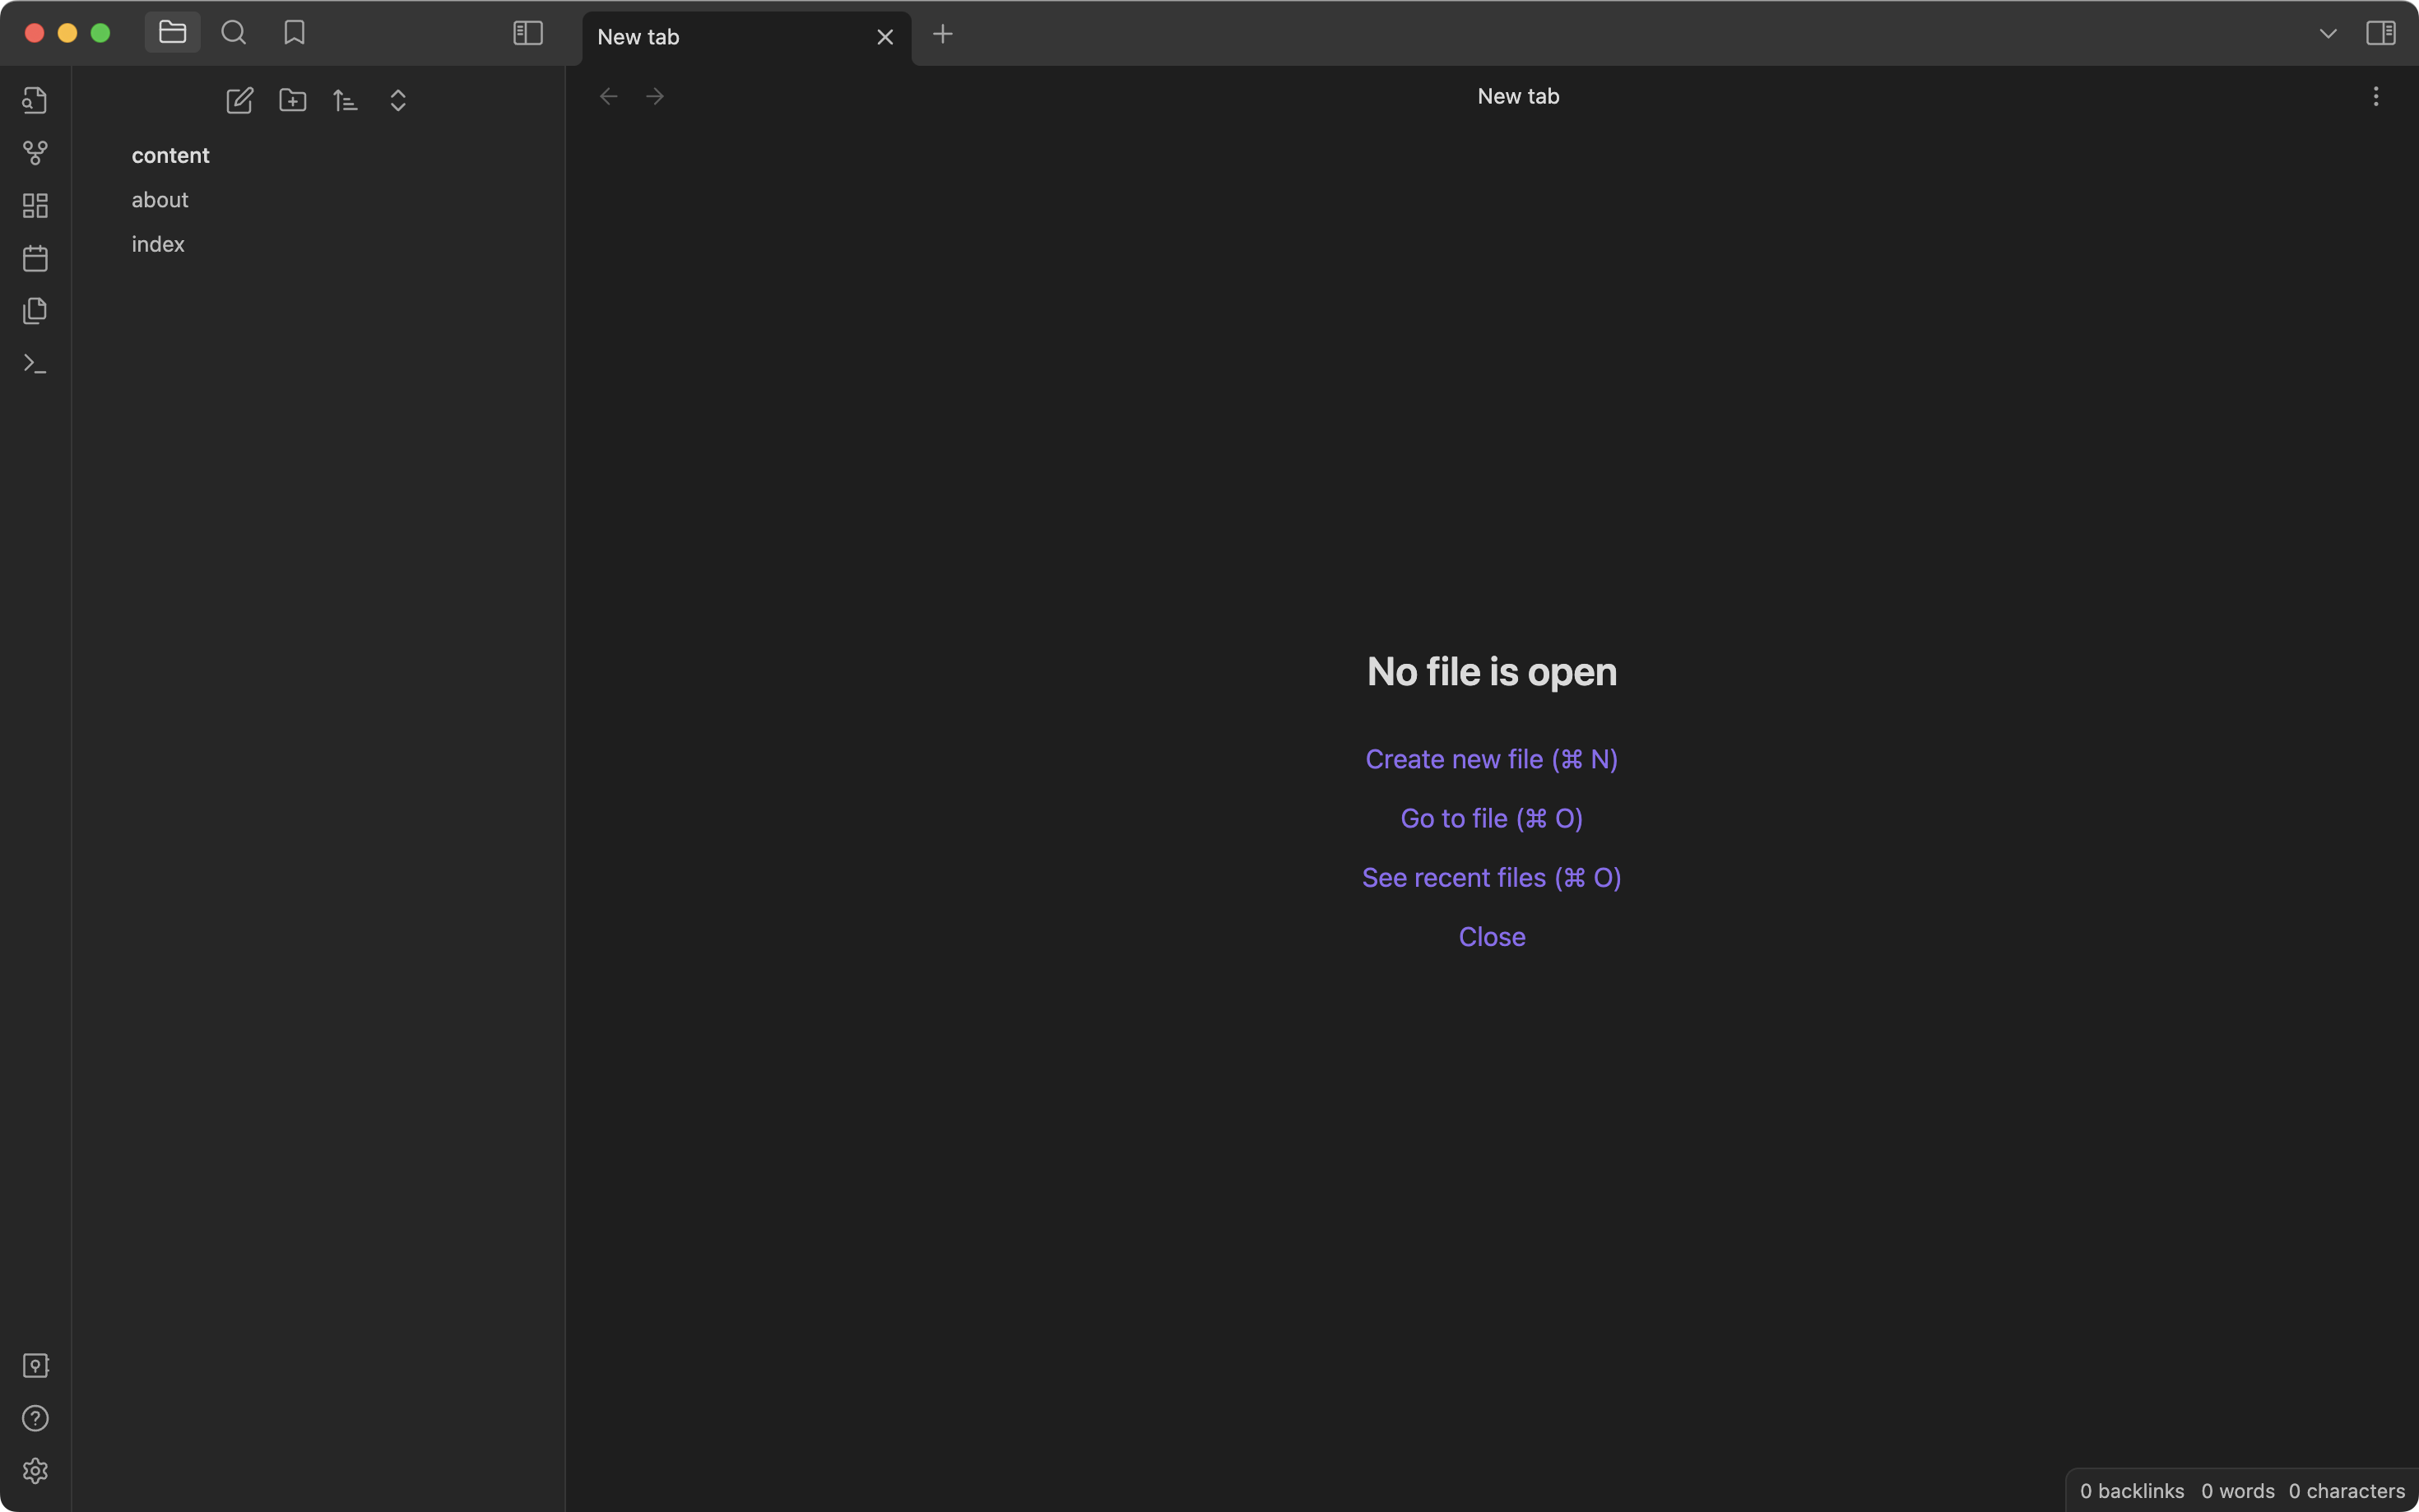
Task: Select the extensions/plugins panel icon
Action: [35, 206]
